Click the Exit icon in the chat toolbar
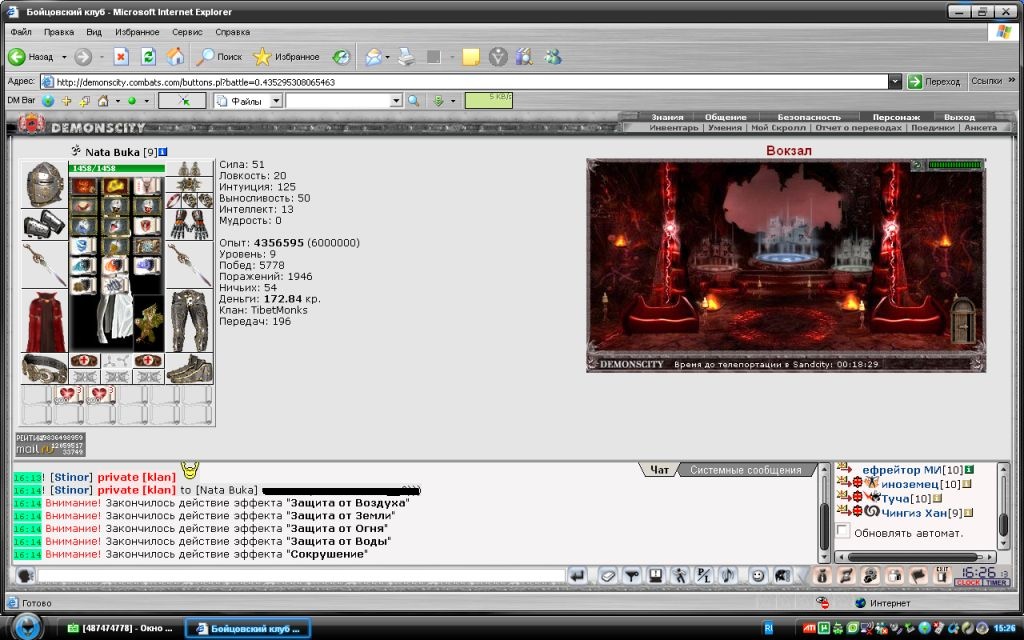 [x=941, y=576]
